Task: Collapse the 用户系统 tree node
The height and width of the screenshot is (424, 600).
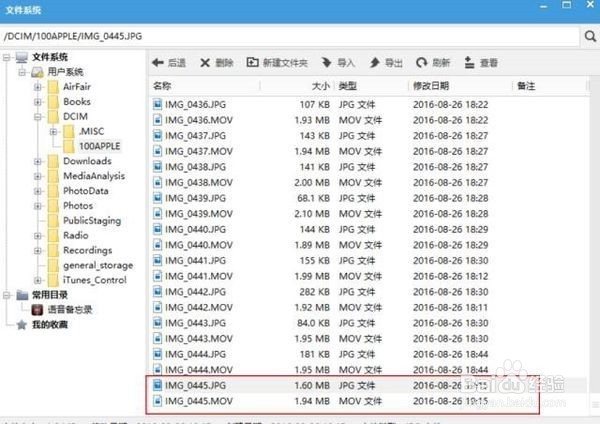Action: [x=22, y=72]
